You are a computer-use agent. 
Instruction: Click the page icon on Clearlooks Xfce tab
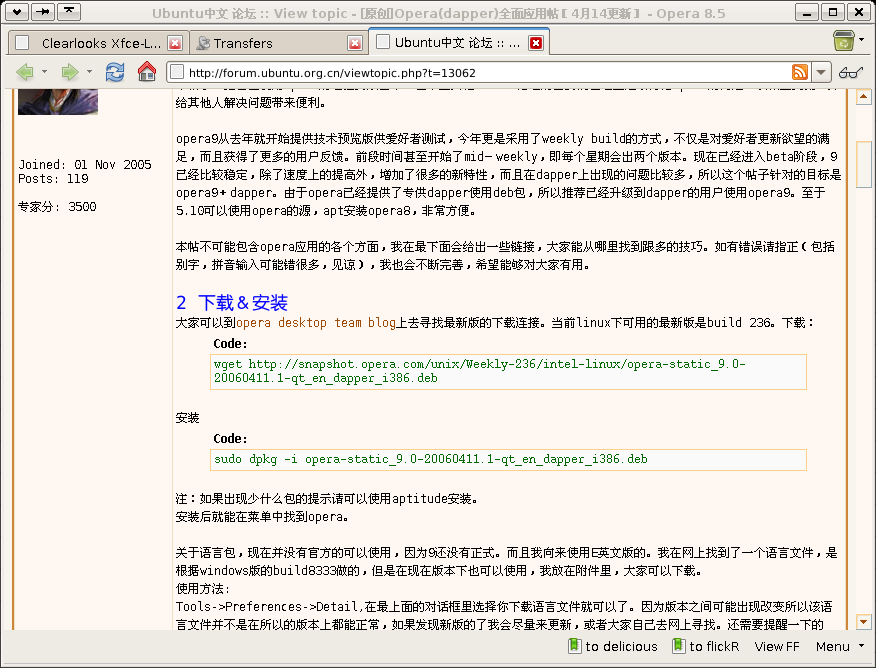[22, 43]
